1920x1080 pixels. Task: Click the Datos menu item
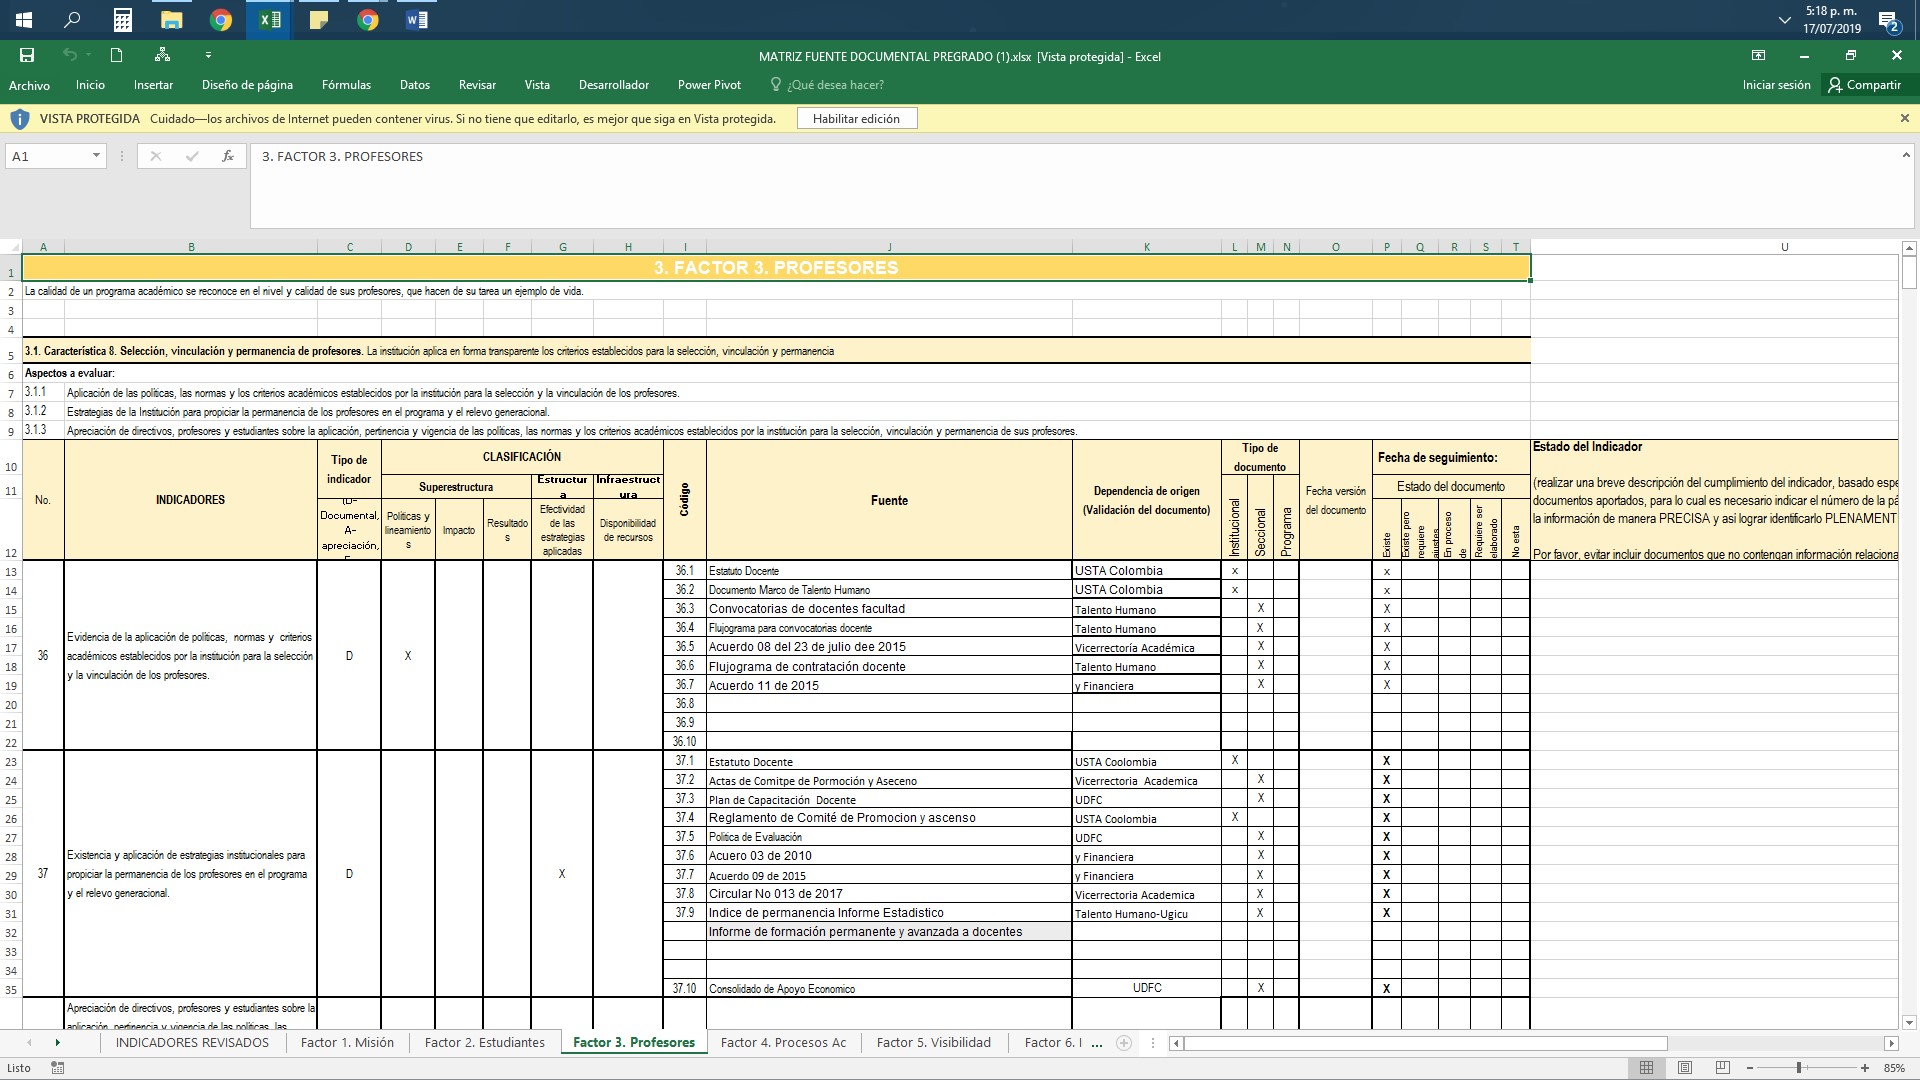(414, 84)
